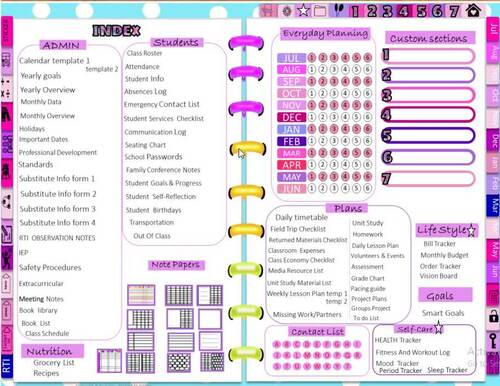Click the AUG month label
Viewport: 500px width, 386px height.
pos(291,70)
